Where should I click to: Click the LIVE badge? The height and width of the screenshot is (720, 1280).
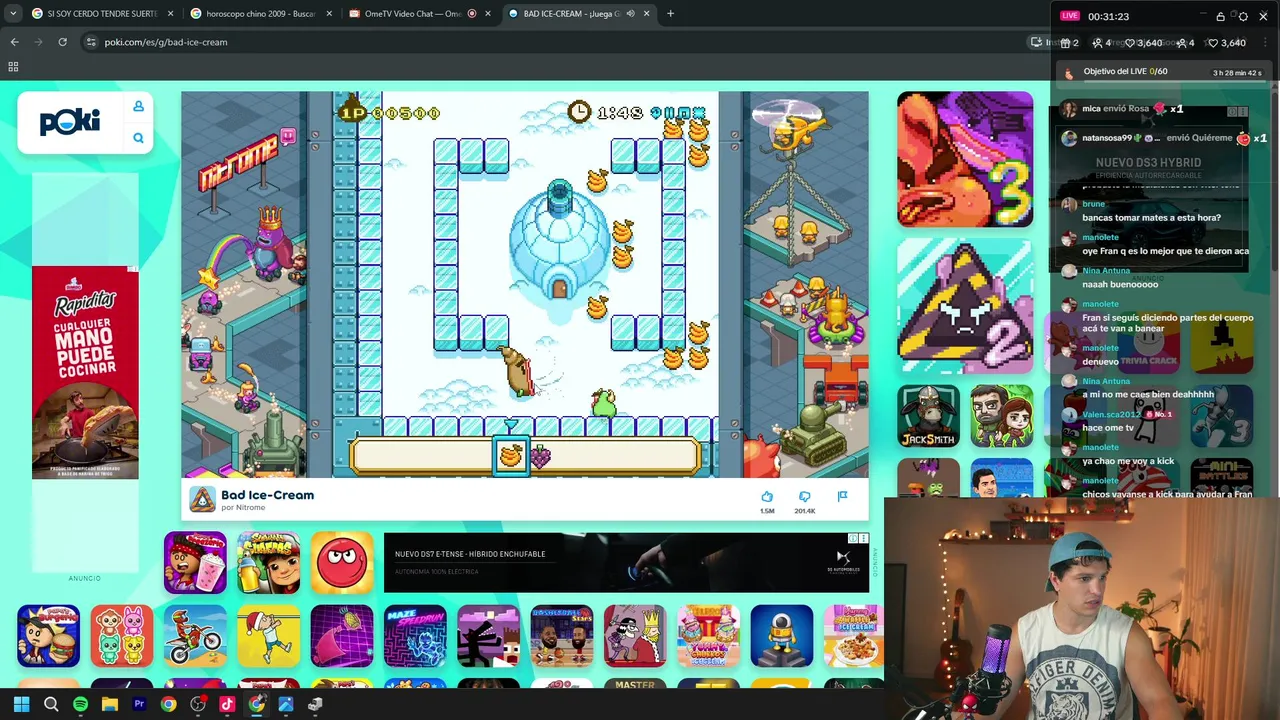pos(1070,16)
